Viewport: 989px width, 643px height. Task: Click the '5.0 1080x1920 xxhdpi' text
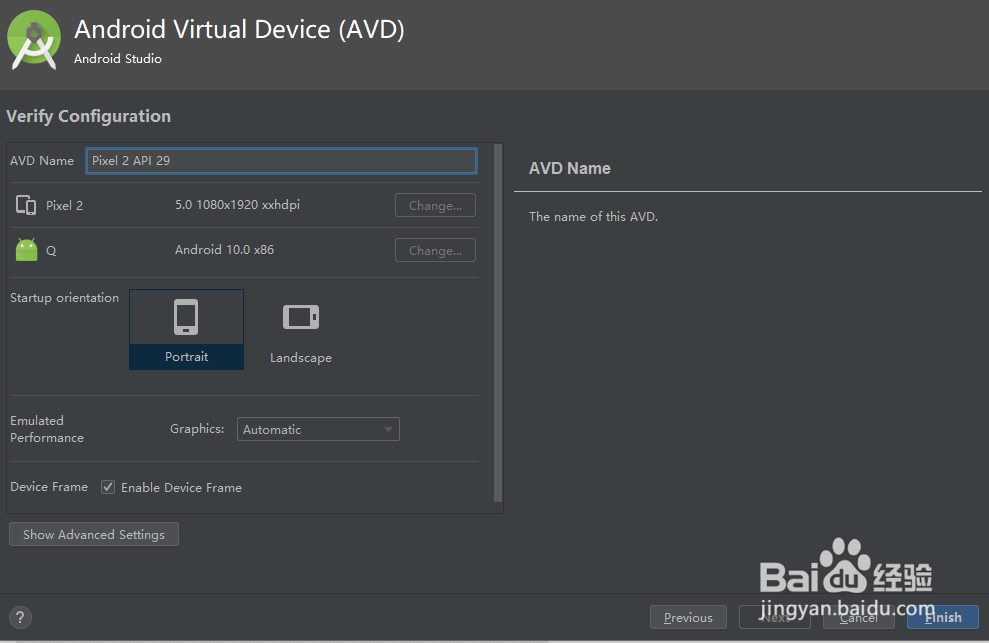pyautogui.click(x=237, y=205)
